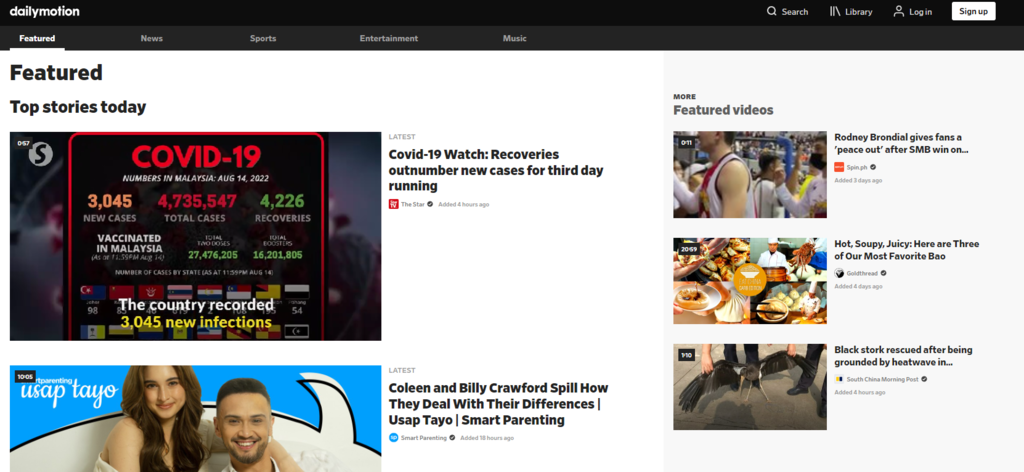This screenshot has width=1024, height=472.
Task: Click the Library label in header
Action: pyautogui.click(x=858, y=12)
